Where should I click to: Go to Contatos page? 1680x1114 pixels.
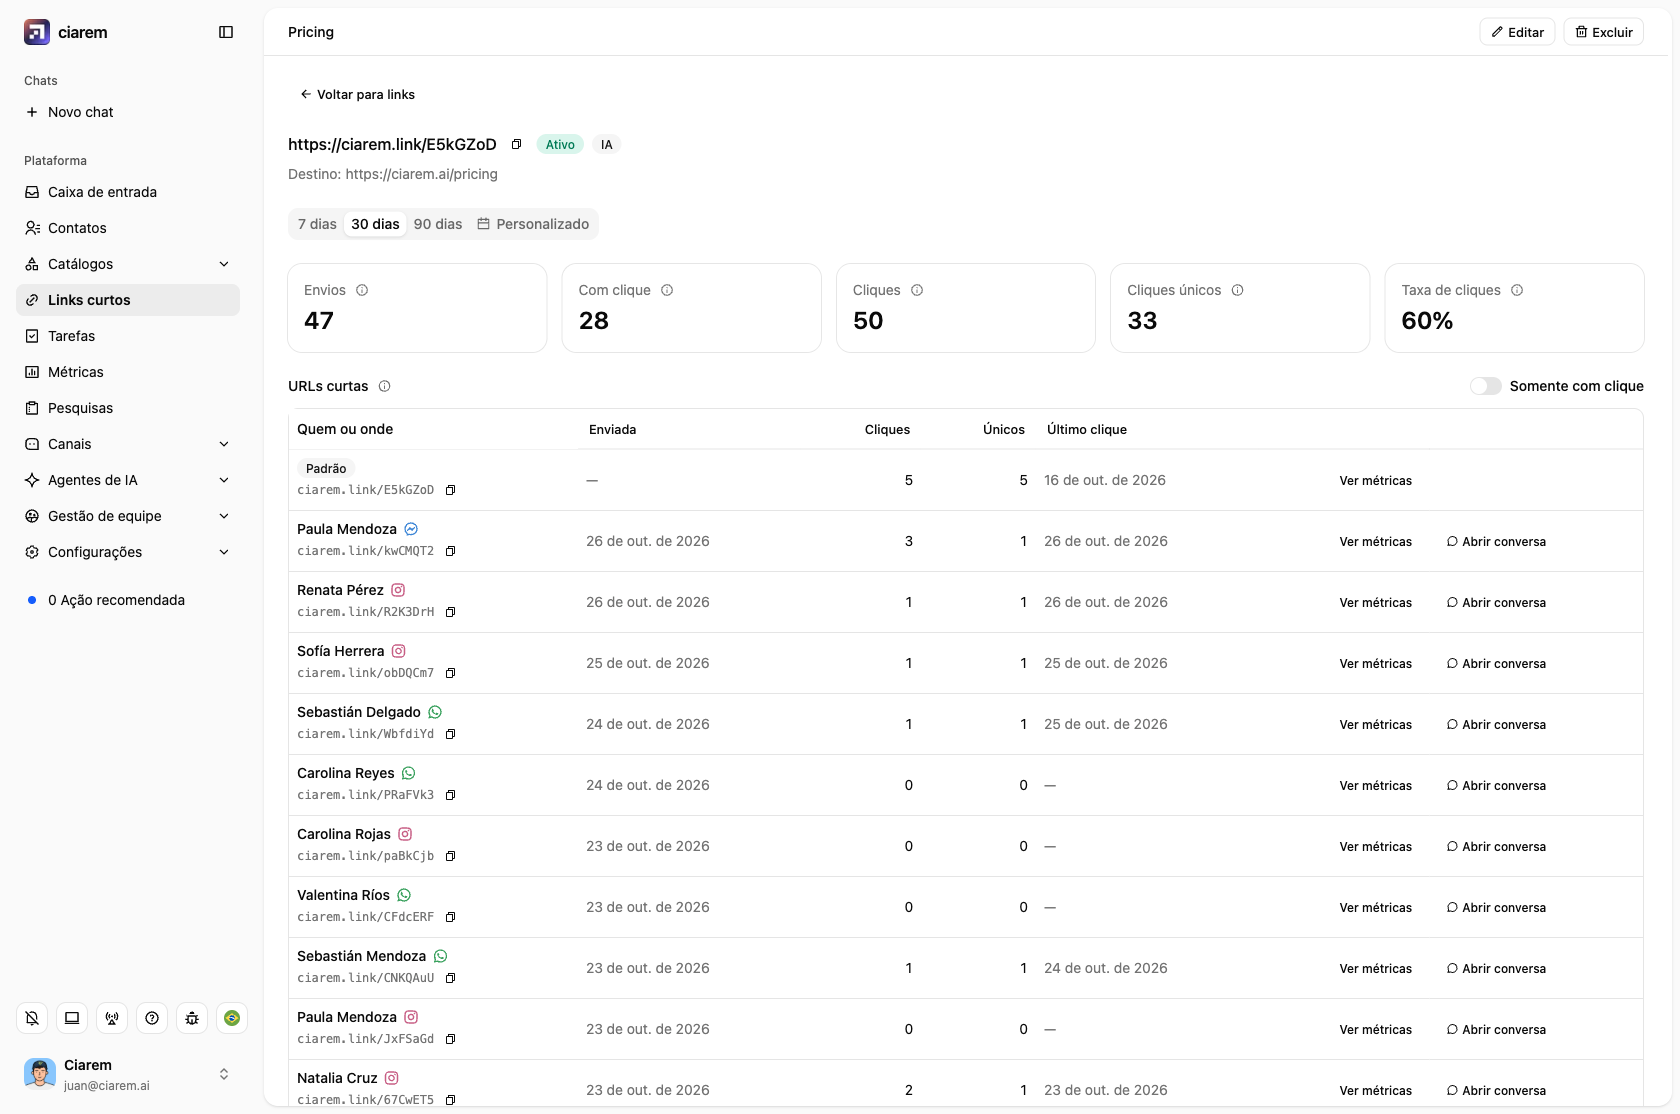(x=128, y=228)
